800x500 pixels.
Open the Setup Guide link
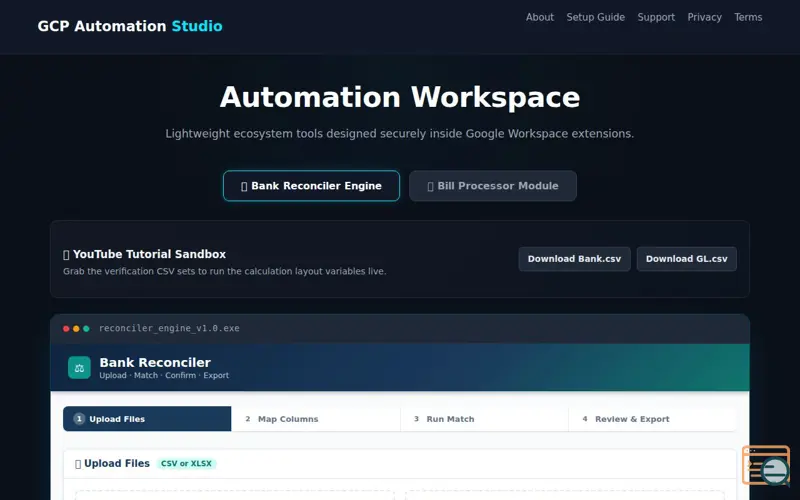pos(595,17)
